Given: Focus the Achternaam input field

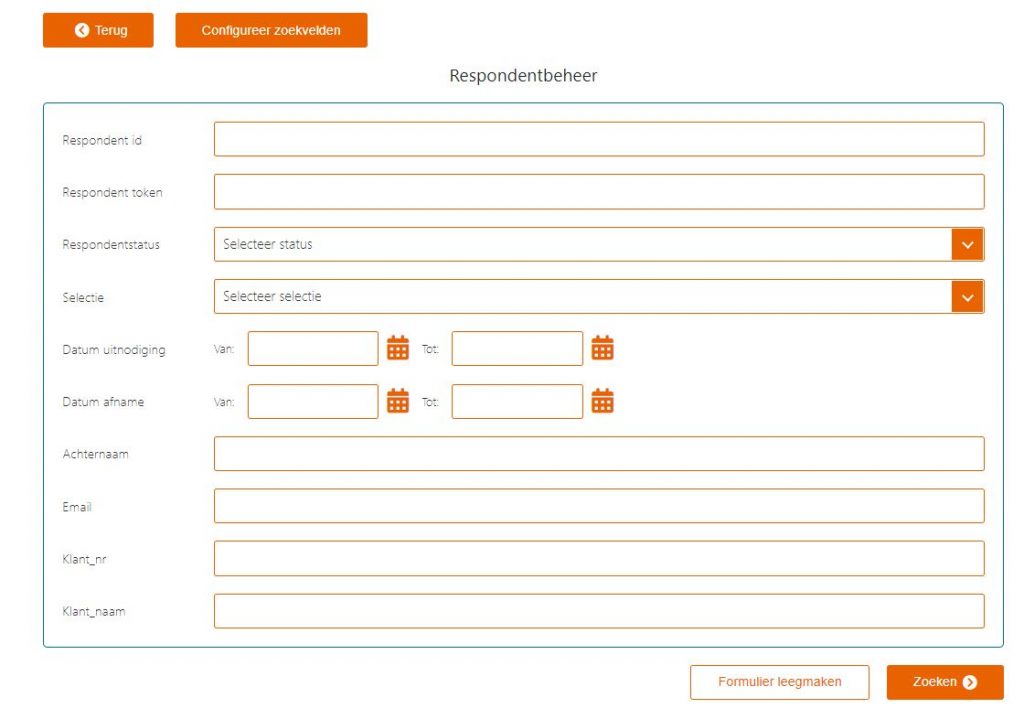Looking at the screenshot, I should (599, 453).
